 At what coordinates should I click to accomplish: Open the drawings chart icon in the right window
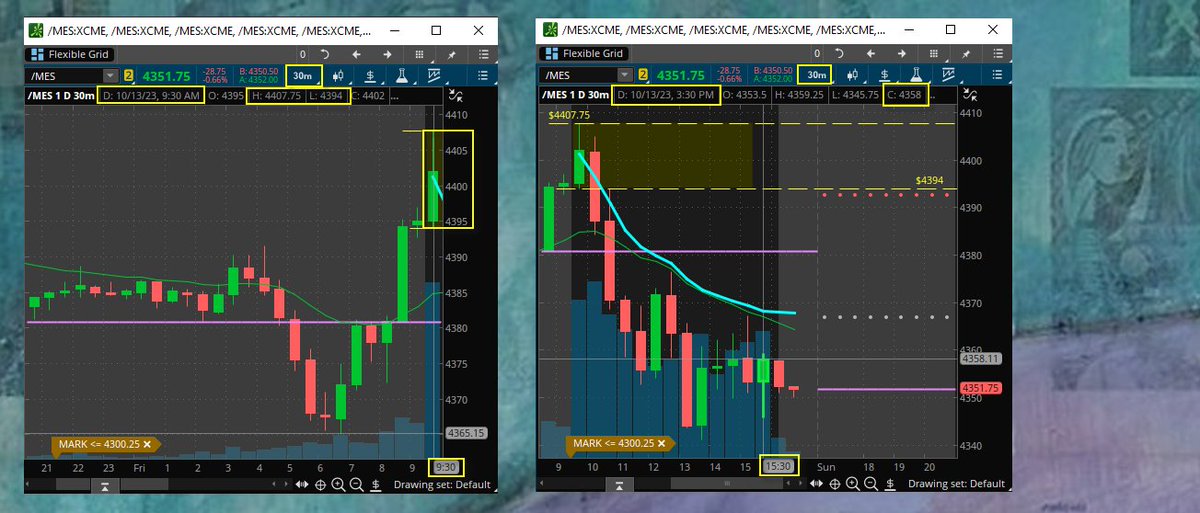[x=947, y=74]
